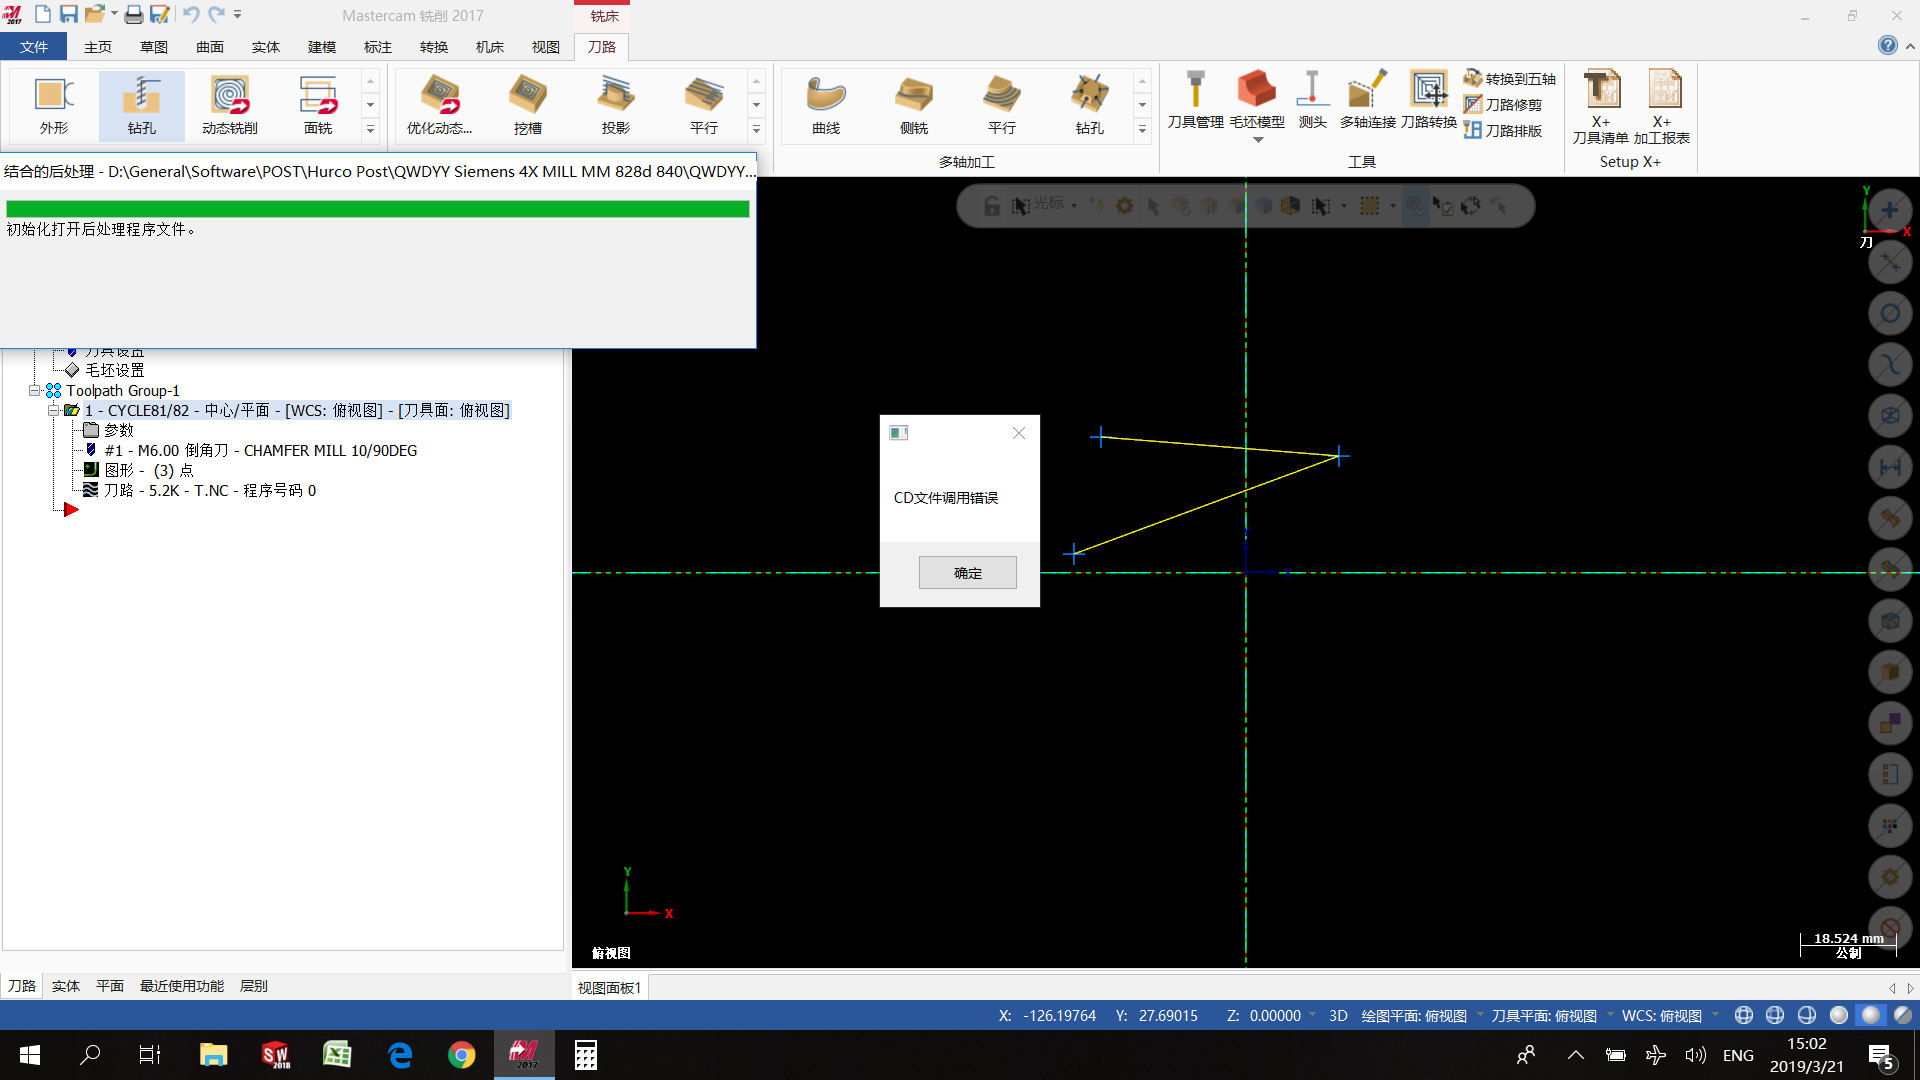Toggle 3D mode in status bar

(1338, 1016)
